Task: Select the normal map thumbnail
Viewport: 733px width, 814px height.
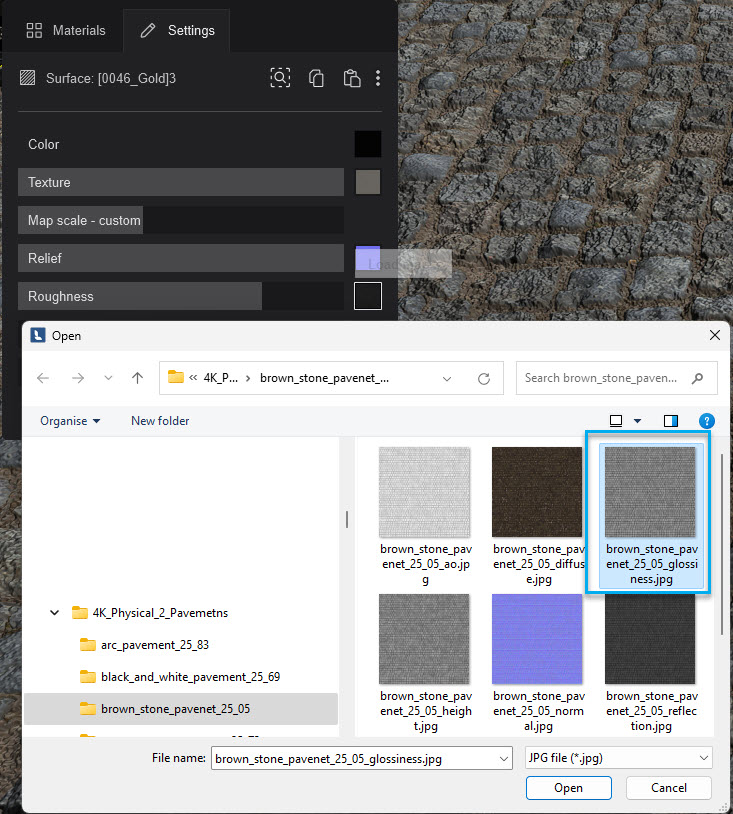Action: pos(537,639)
